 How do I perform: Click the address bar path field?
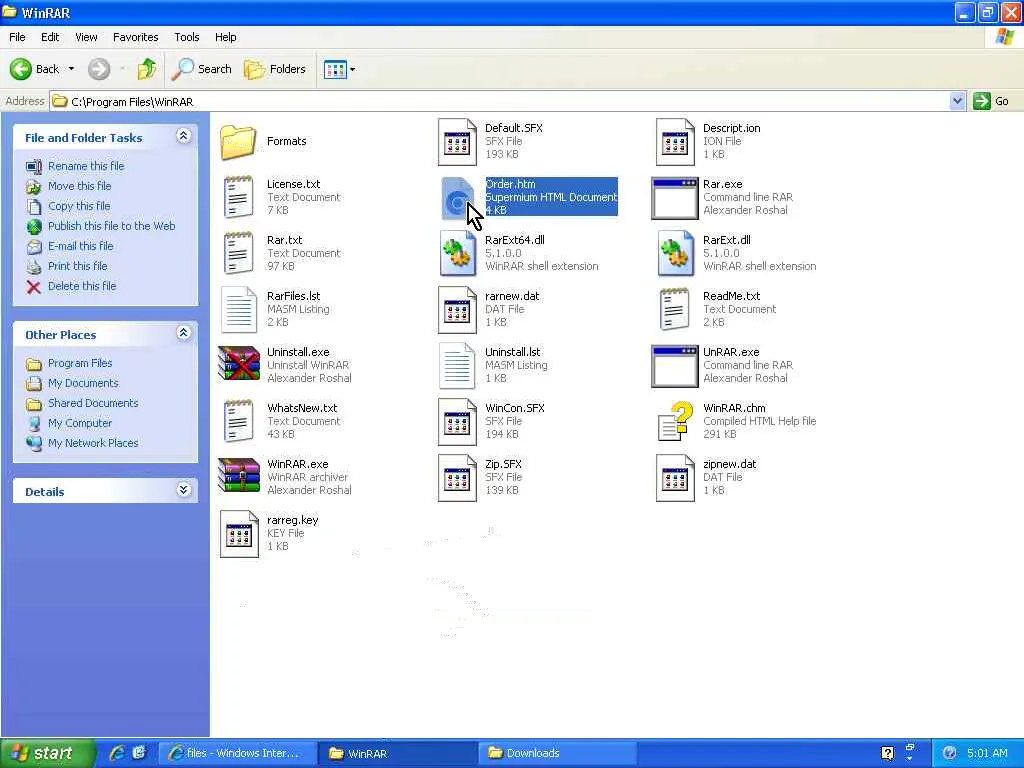coord(500,101)
